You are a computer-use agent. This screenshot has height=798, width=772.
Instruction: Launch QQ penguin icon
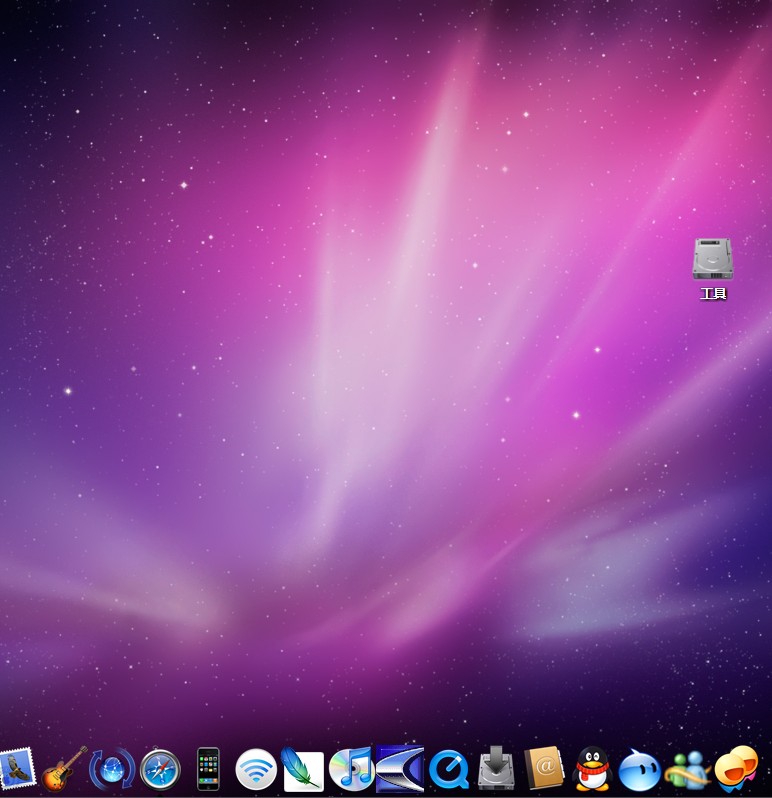tap(592, 769)
